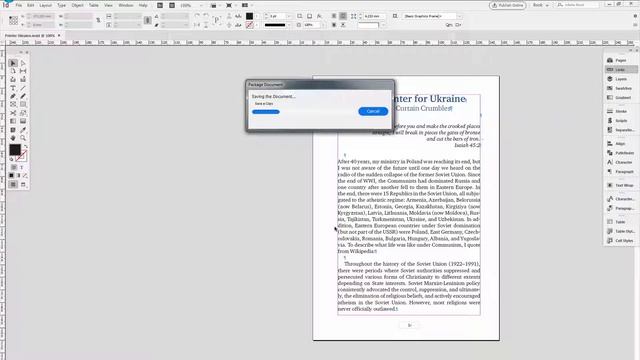
Task: Select the Selection tool arrow
Action: (x=13, y=63)
